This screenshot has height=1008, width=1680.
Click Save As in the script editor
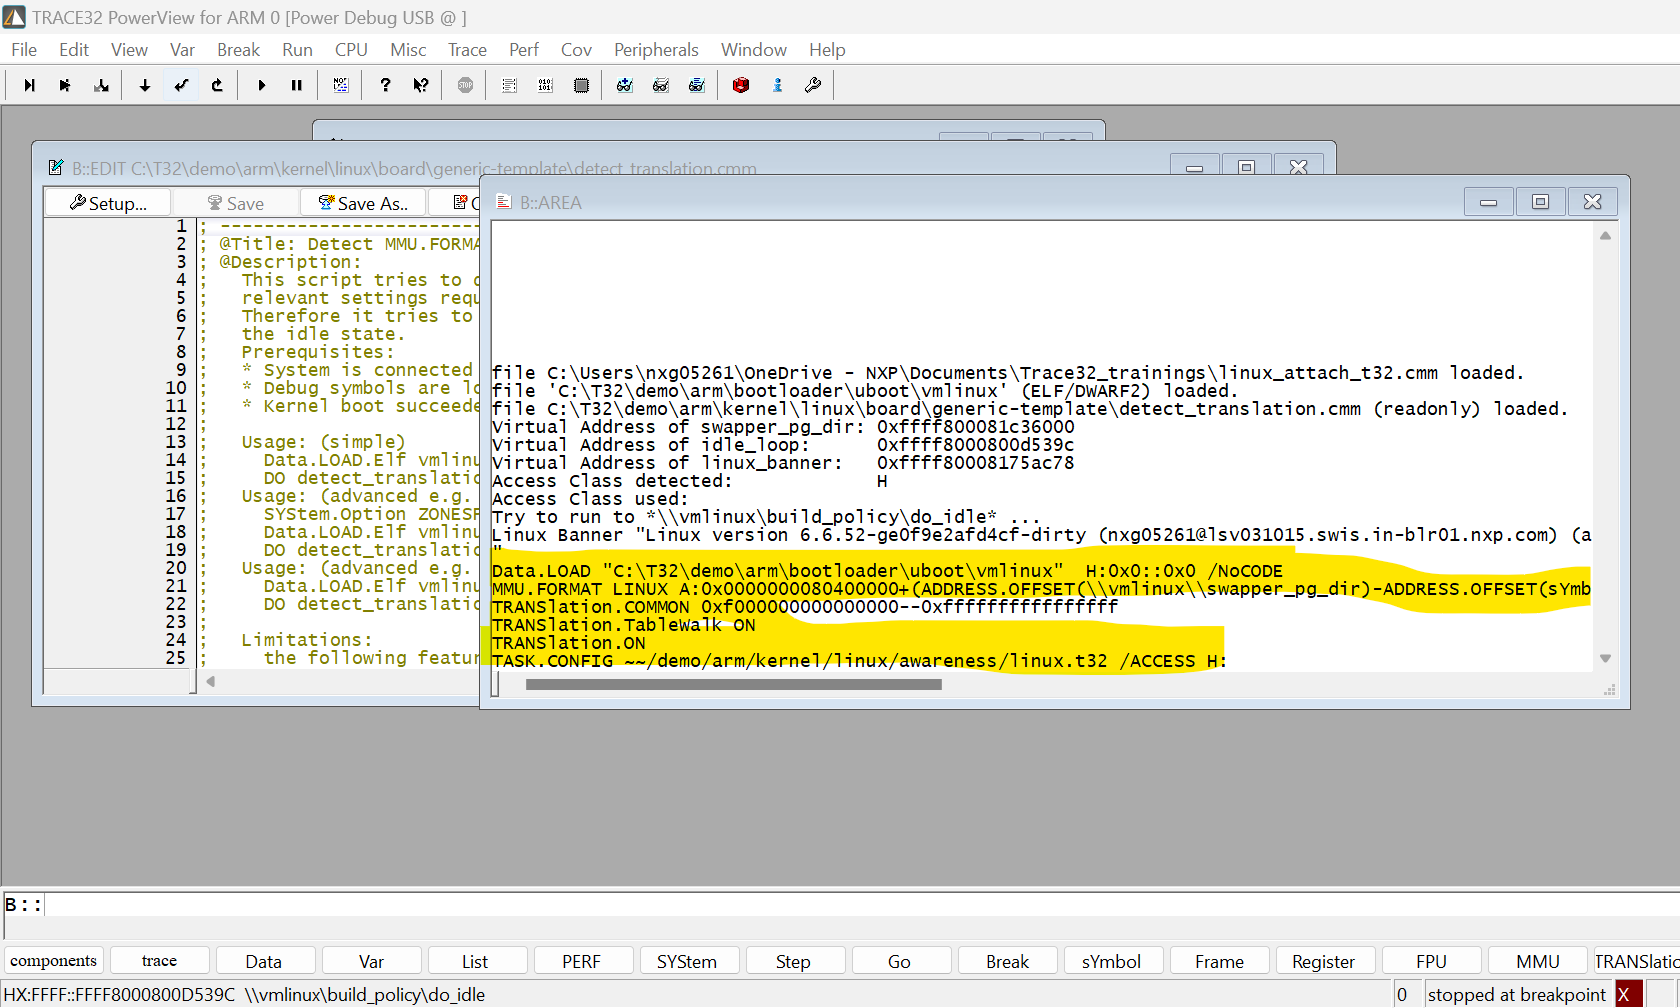click(x=362, y=202)
